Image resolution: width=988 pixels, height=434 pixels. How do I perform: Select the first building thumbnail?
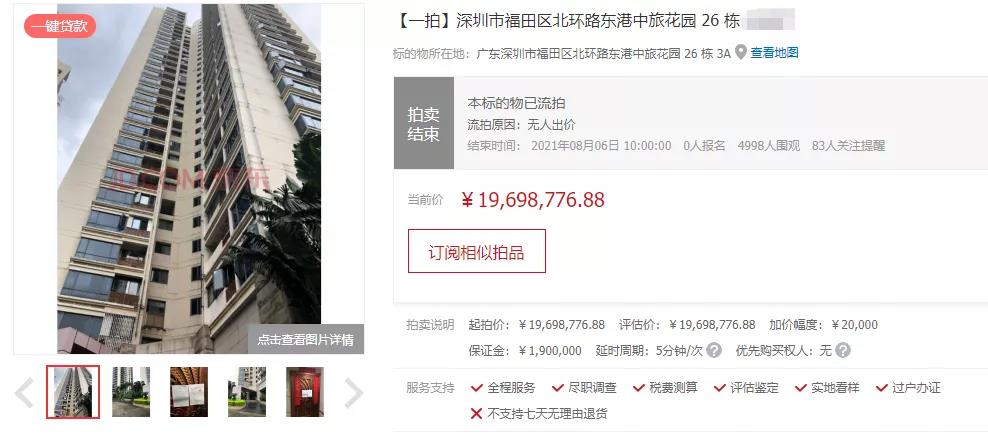tap(73, 392)
